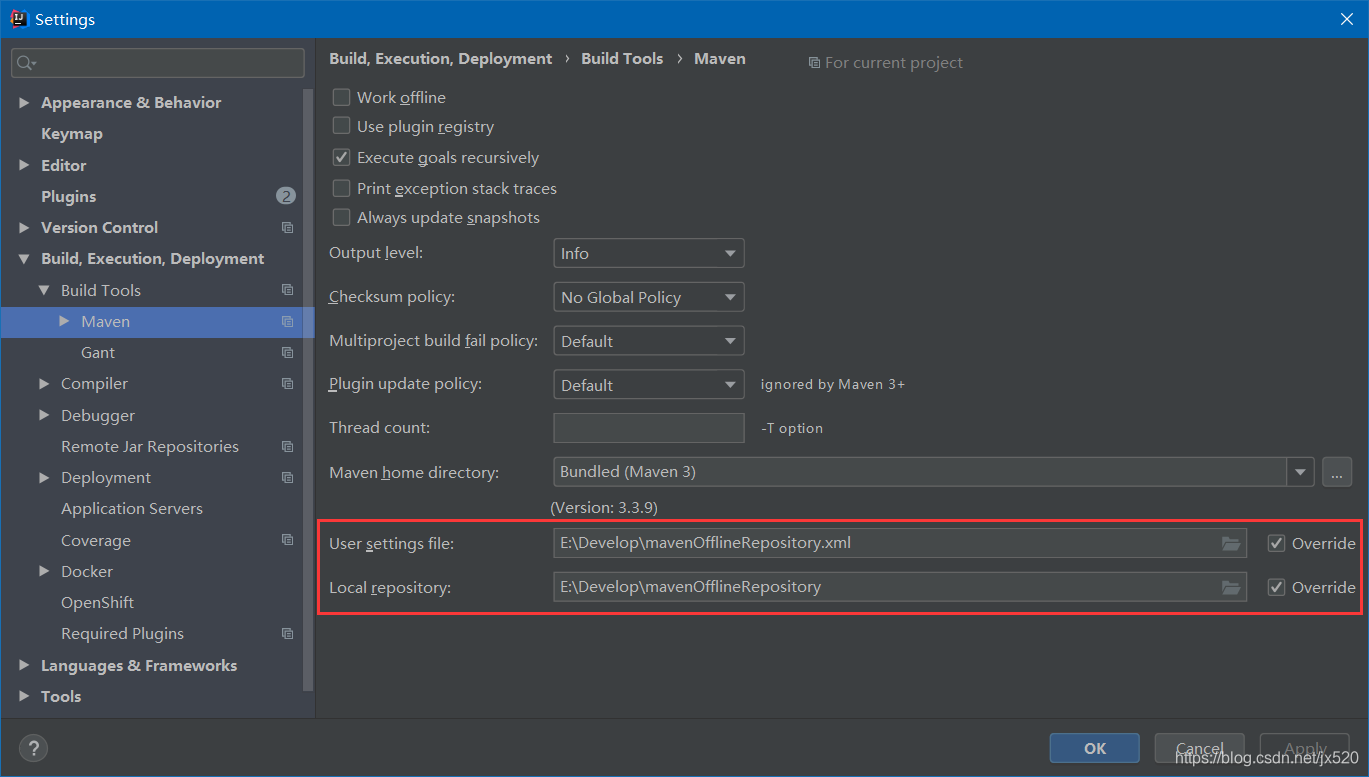
Task: Open the Checksum policy dropdown
Action: (648, 297)
